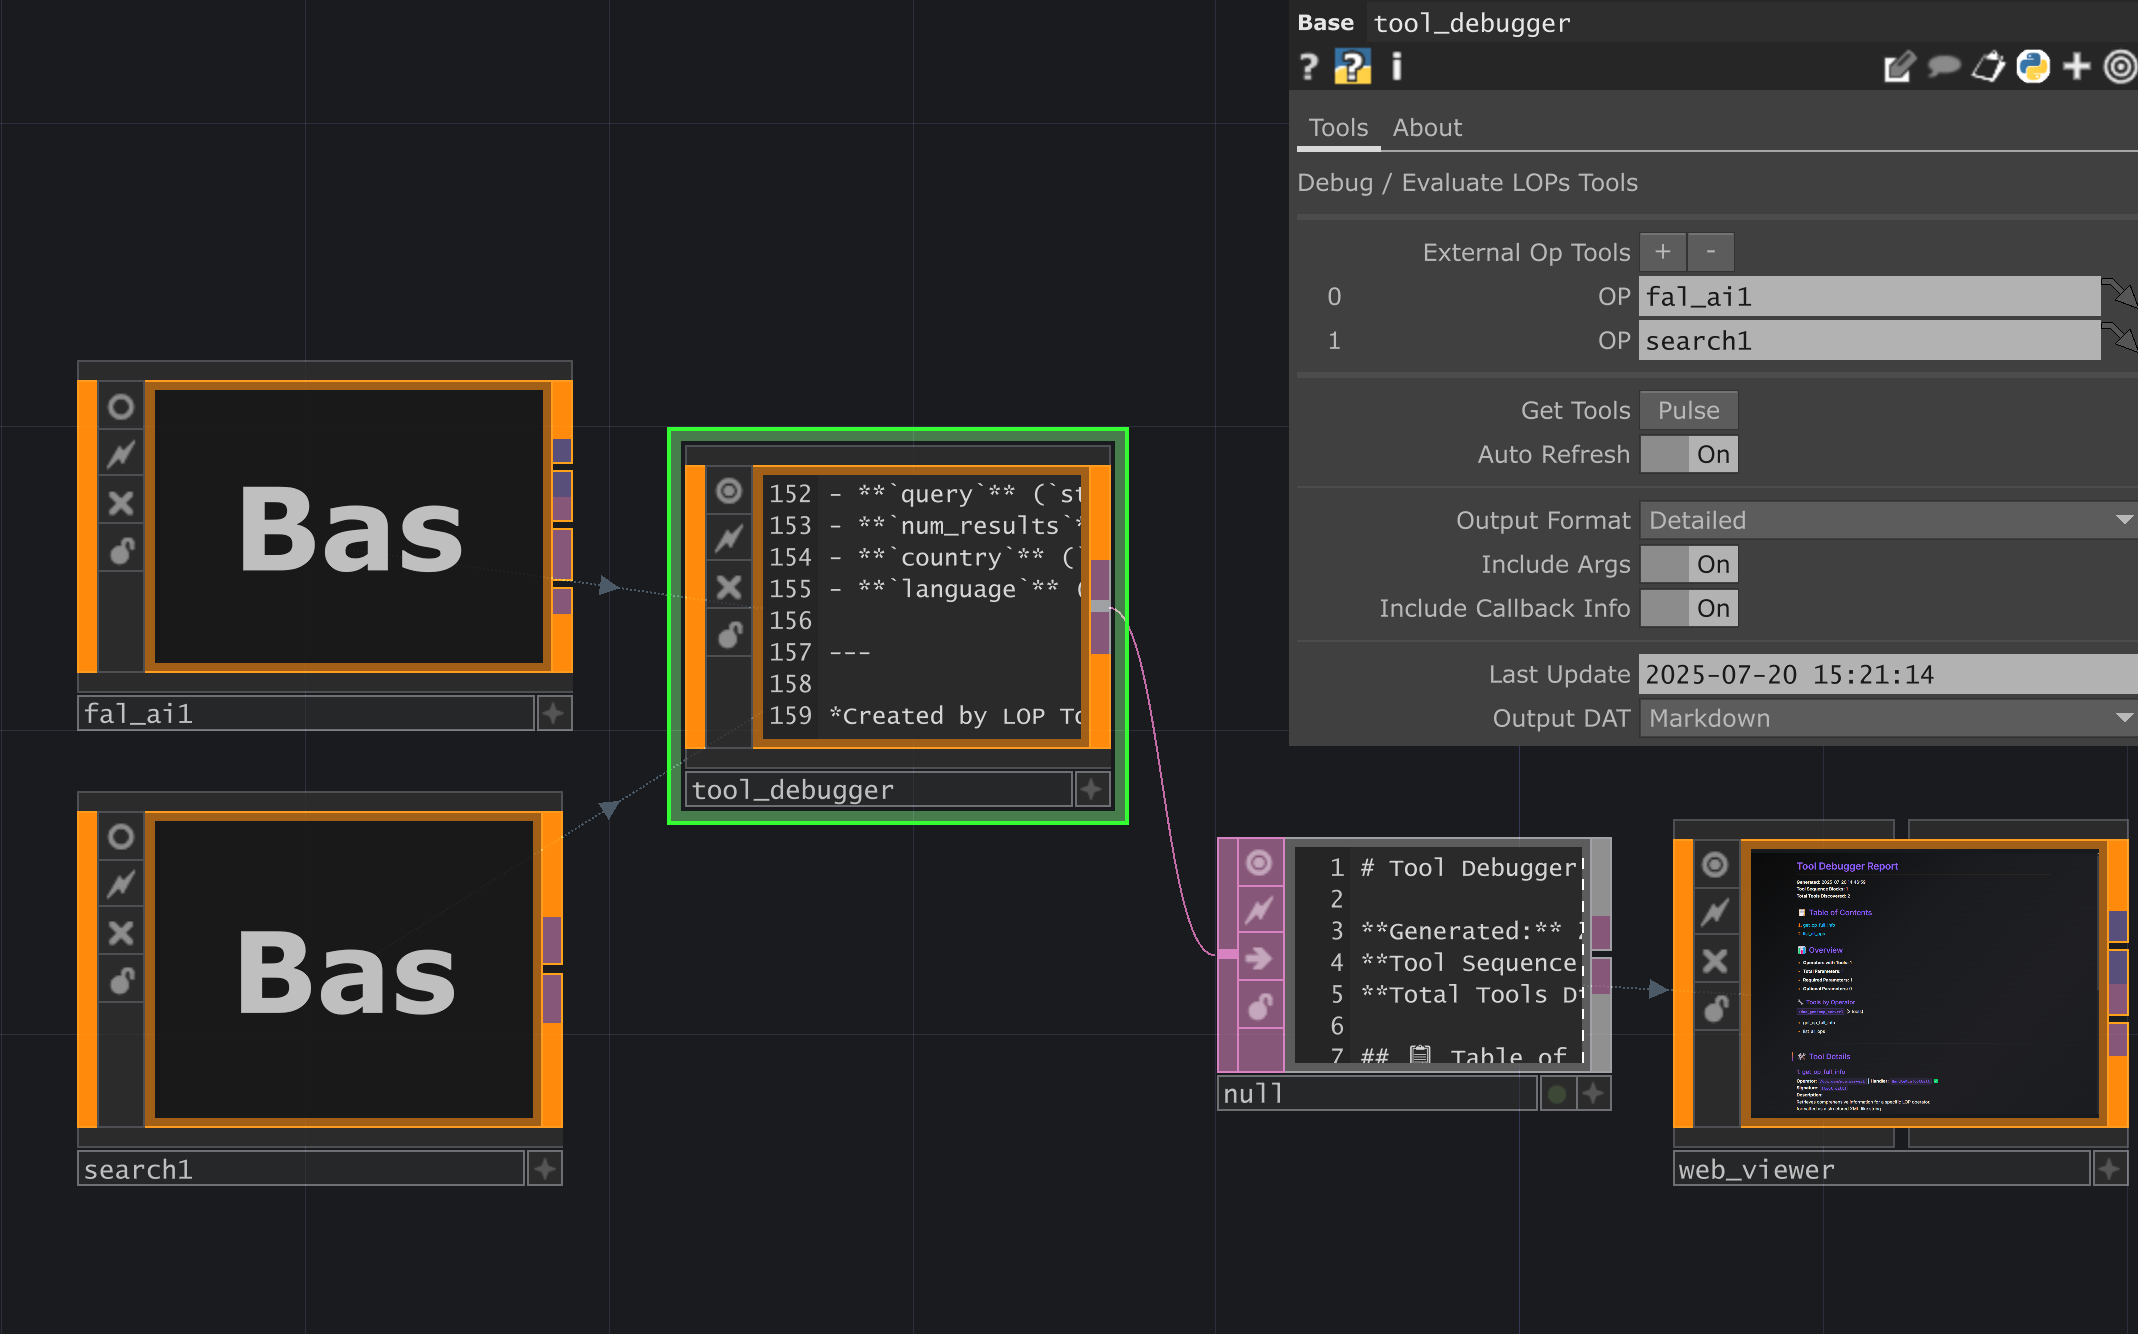Click the pencil edit icon in the parameter header
This screenshot has width=2138, height=1334.
point(1899,67)
